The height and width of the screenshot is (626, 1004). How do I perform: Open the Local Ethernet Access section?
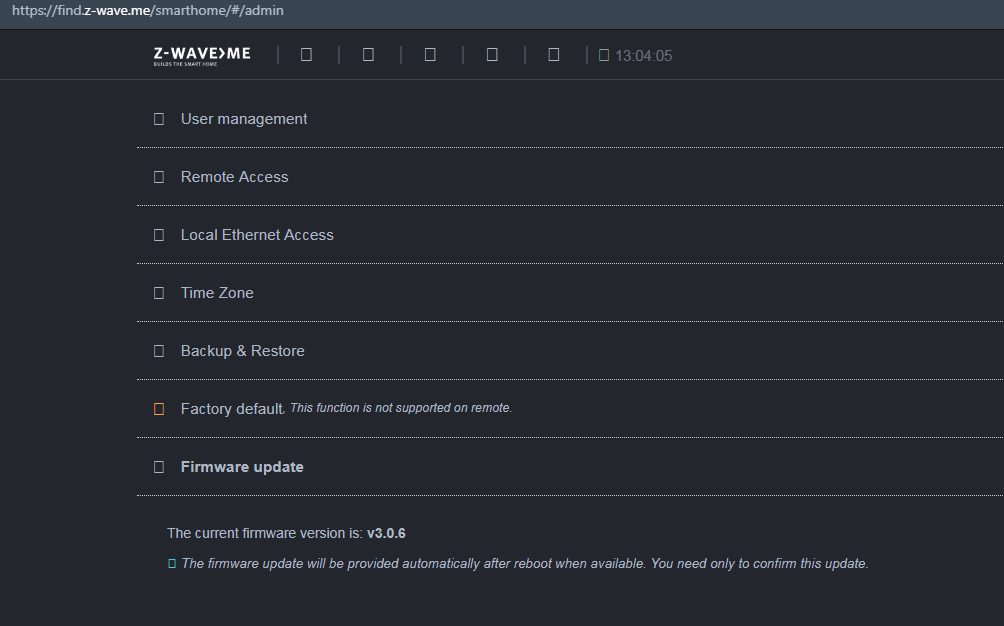point(257,235)
